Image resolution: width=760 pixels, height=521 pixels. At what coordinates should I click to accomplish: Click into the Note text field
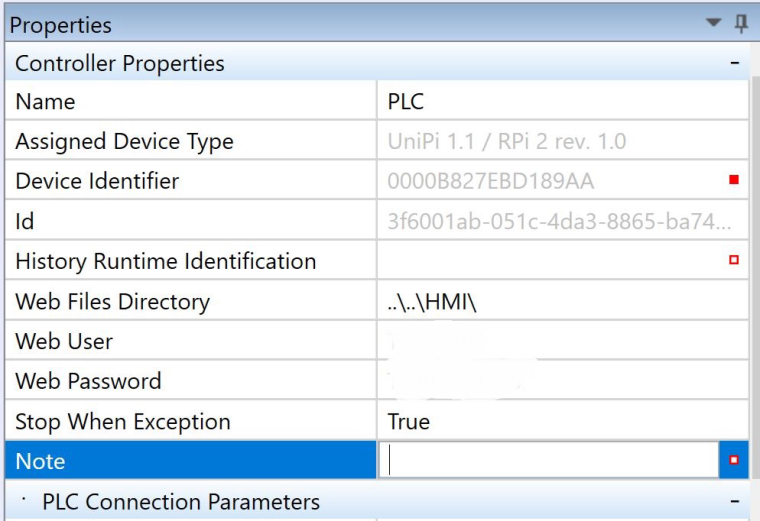[550, 461]
